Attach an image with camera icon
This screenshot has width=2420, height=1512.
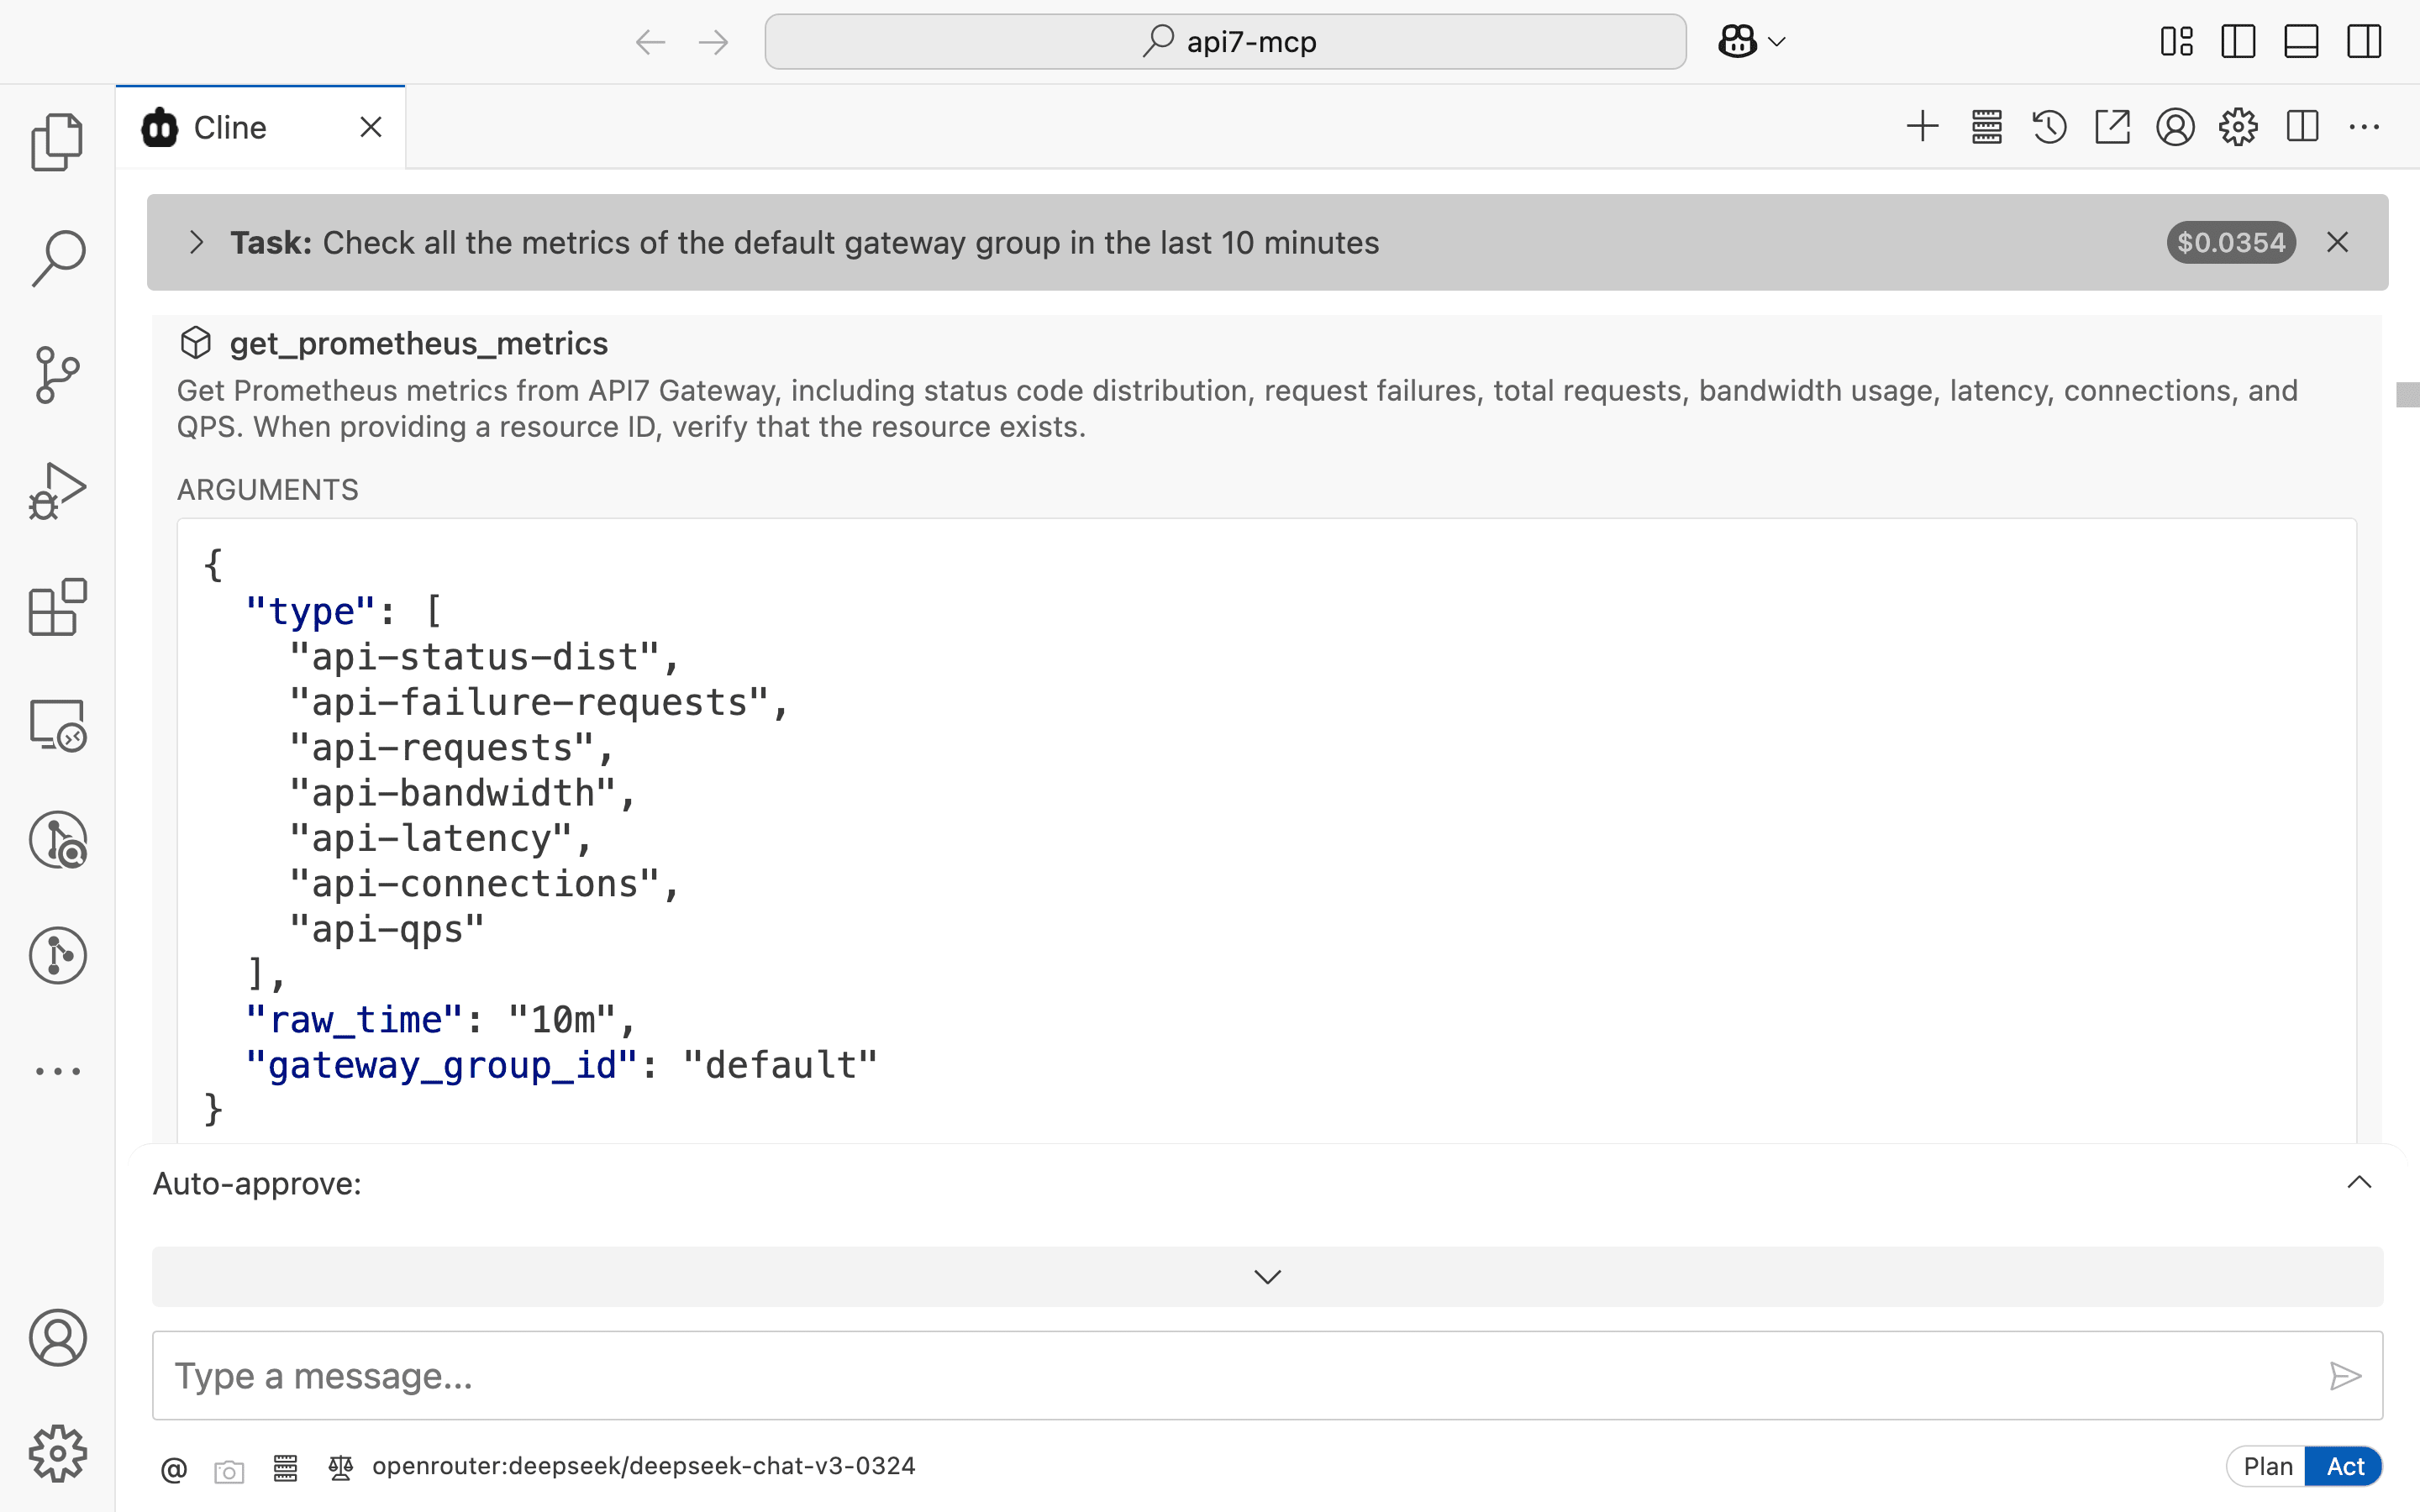(229, 1471)
